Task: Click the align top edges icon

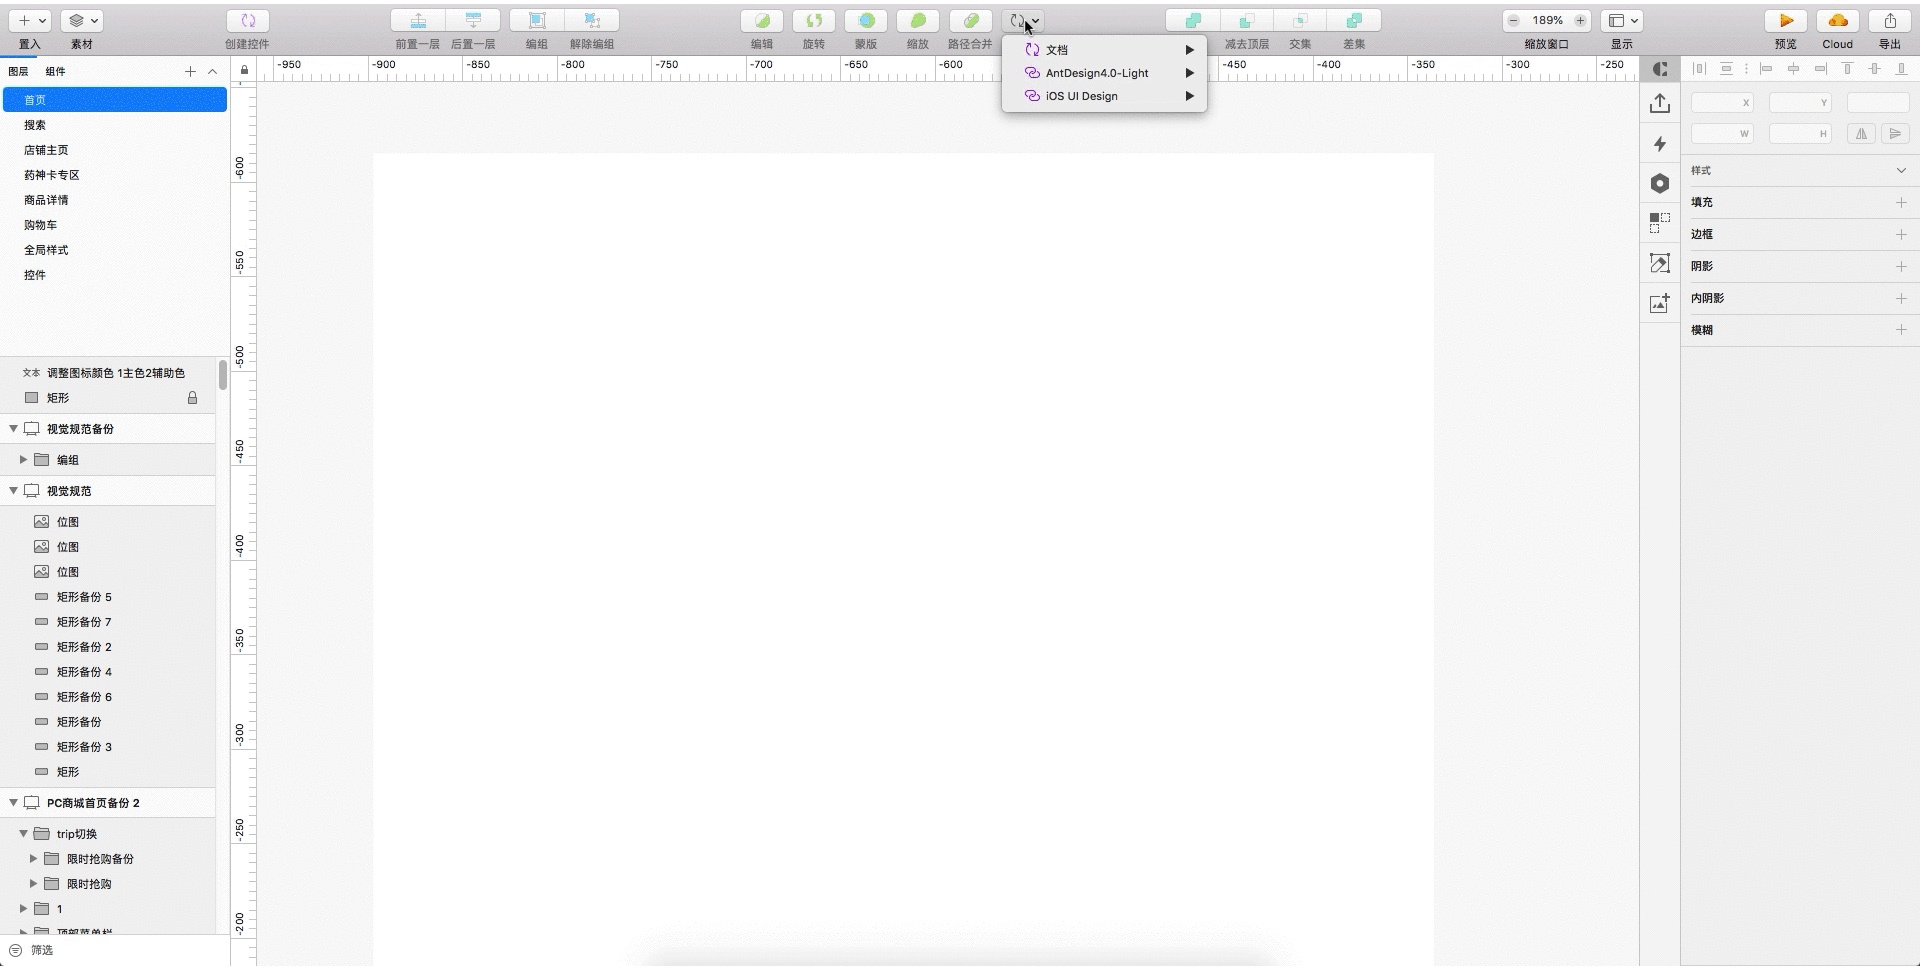Action: click(1848, 69)
